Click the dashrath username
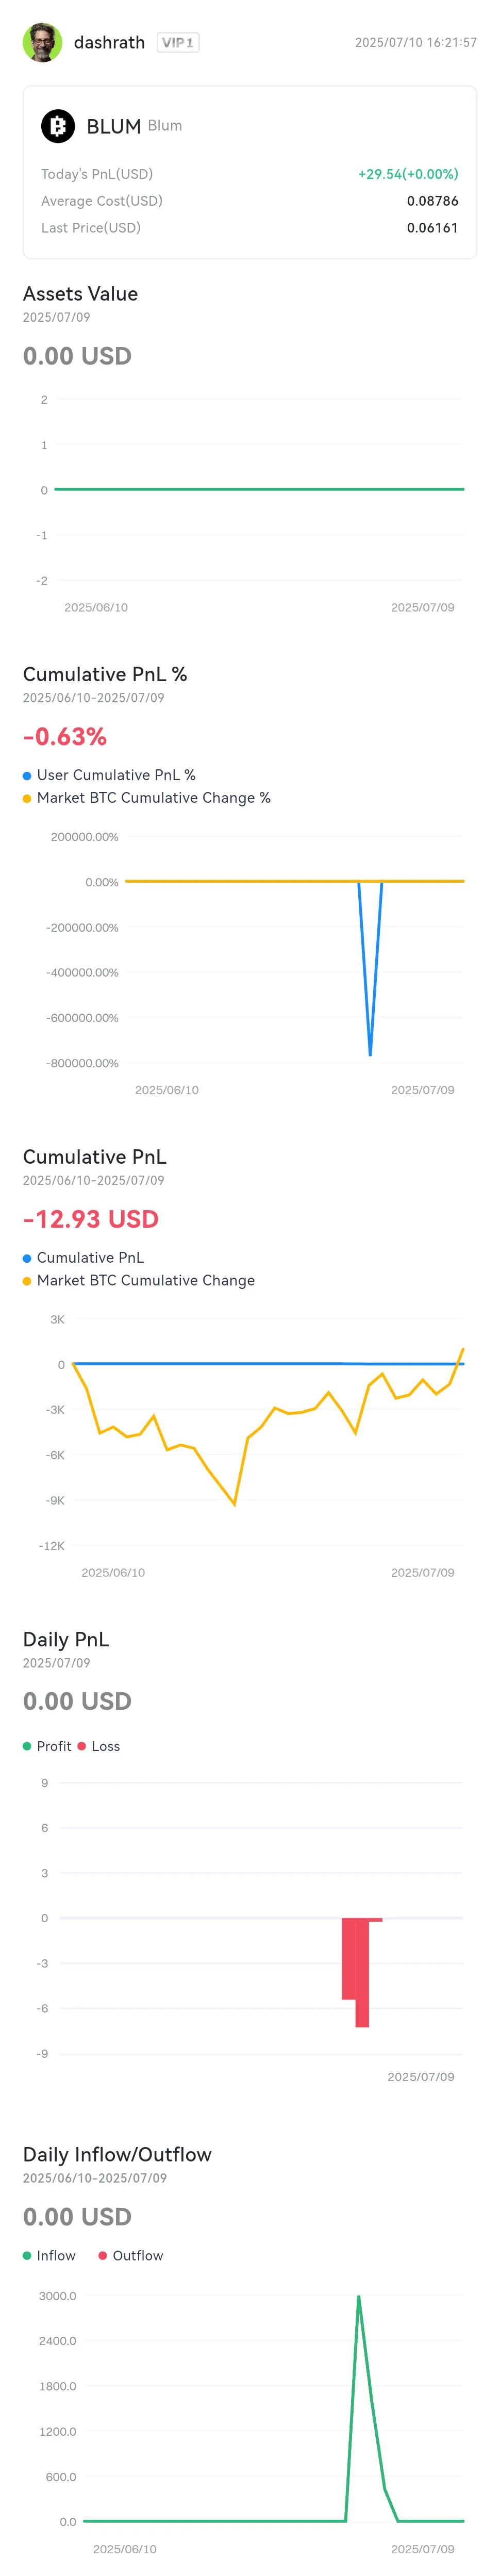500x2576 pixels. 109,42
